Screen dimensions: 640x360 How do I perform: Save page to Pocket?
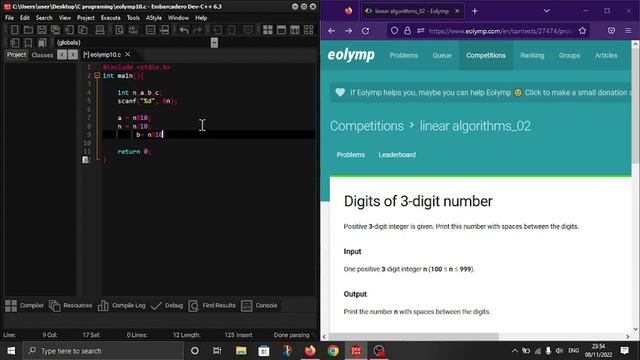pos(611,31)
